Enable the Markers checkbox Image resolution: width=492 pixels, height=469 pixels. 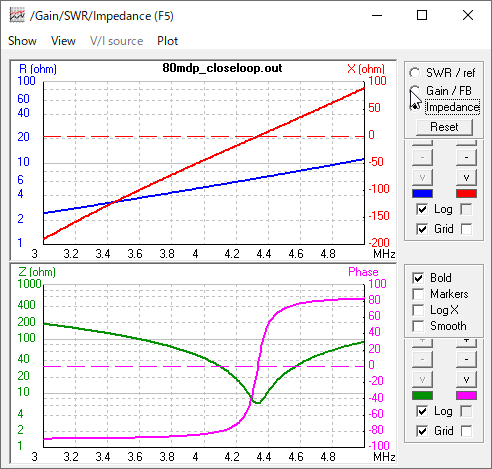418,294
